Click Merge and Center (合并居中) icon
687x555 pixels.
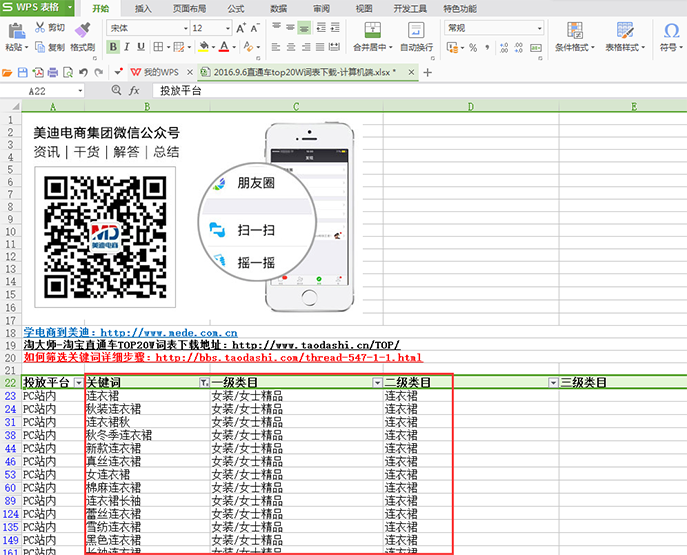point(373,30)
